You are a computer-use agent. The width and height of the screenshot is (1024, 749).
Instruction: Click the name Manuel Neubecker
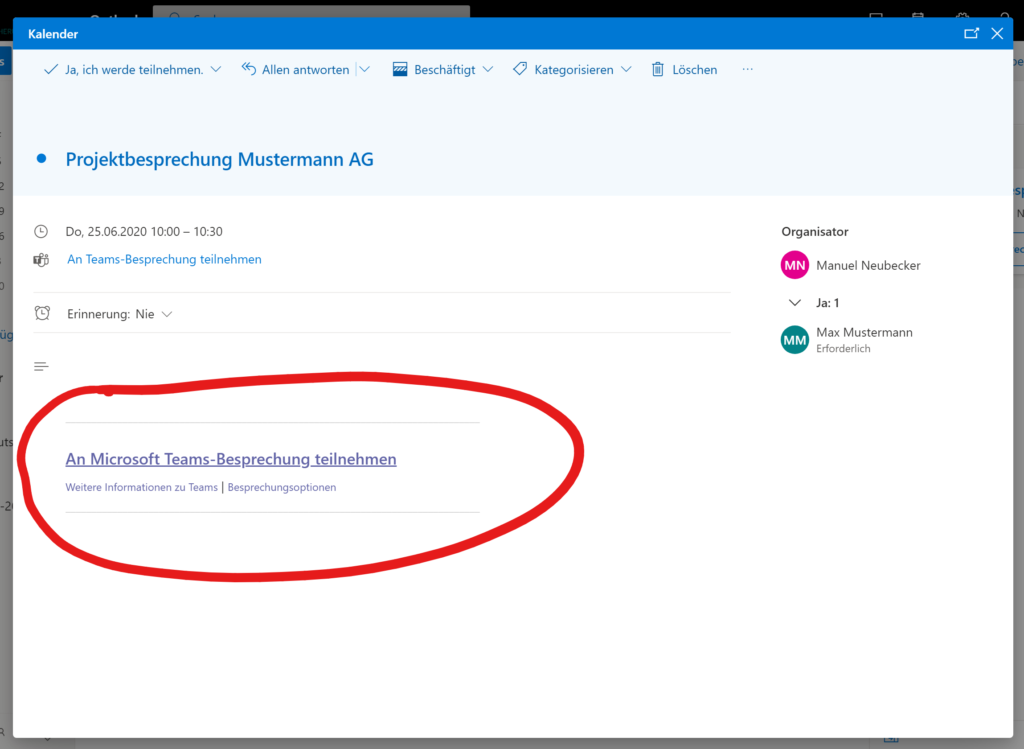(x=869, y=265)
